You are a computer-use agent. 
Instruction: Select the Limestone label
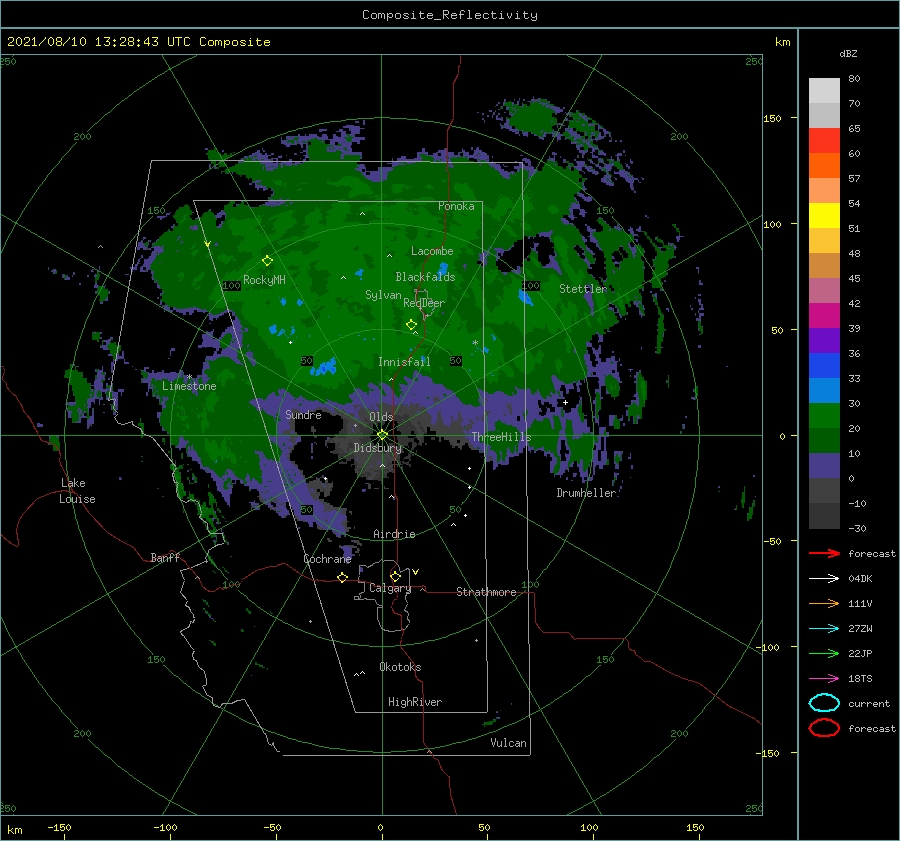[189, 386]
